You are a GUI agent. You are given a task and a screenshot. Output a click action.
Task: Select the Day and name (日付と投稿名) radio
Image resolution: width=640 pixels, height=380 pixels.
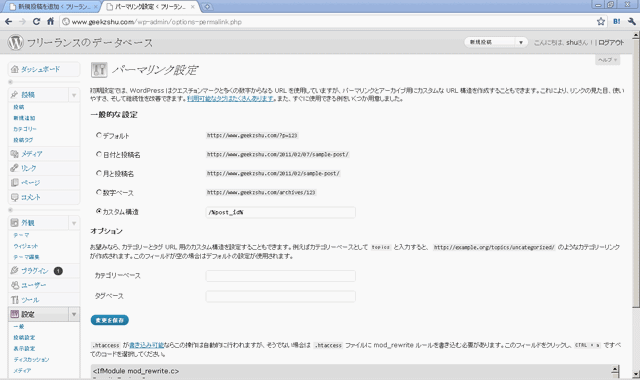coord(98,154)
